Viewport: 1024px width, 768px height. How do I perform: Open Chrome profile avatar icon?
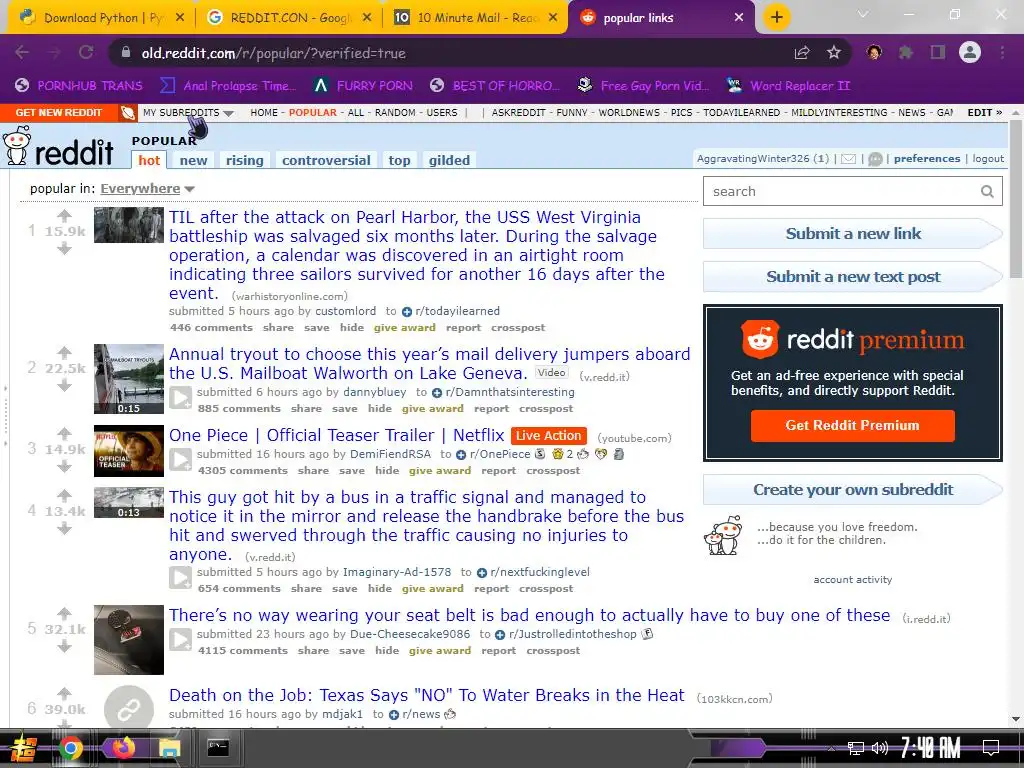point(970,52)
